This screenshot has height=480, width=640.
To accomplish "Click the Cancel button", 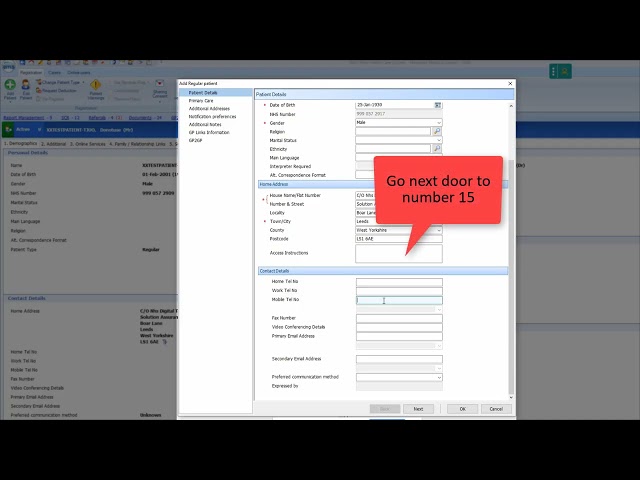I will click(x=496, y=409).
